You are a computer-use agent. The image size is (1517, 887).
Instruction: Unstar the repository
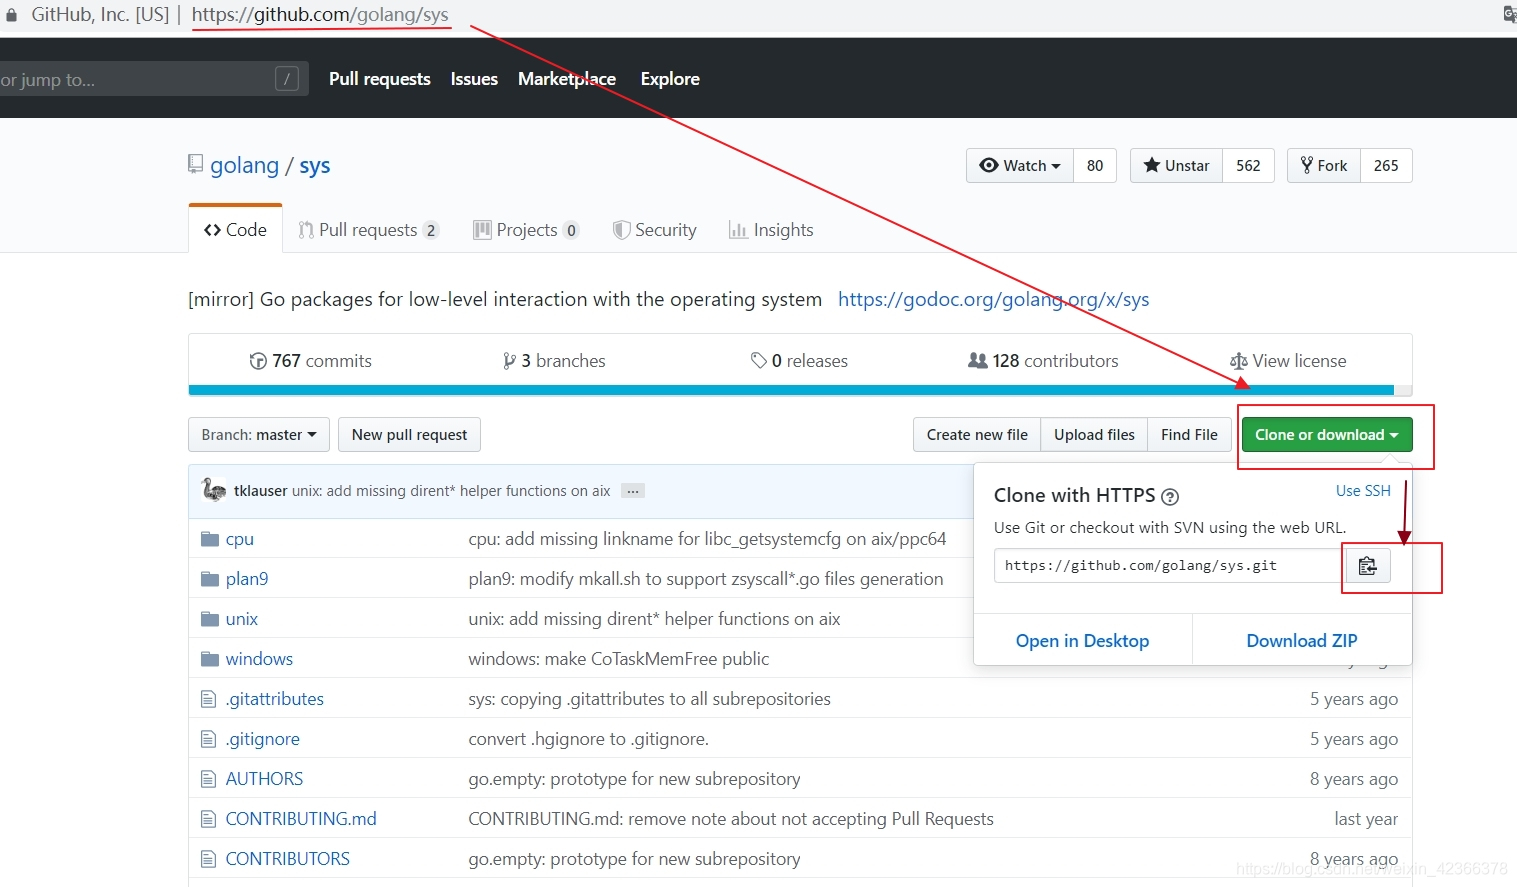(1176, 166)
